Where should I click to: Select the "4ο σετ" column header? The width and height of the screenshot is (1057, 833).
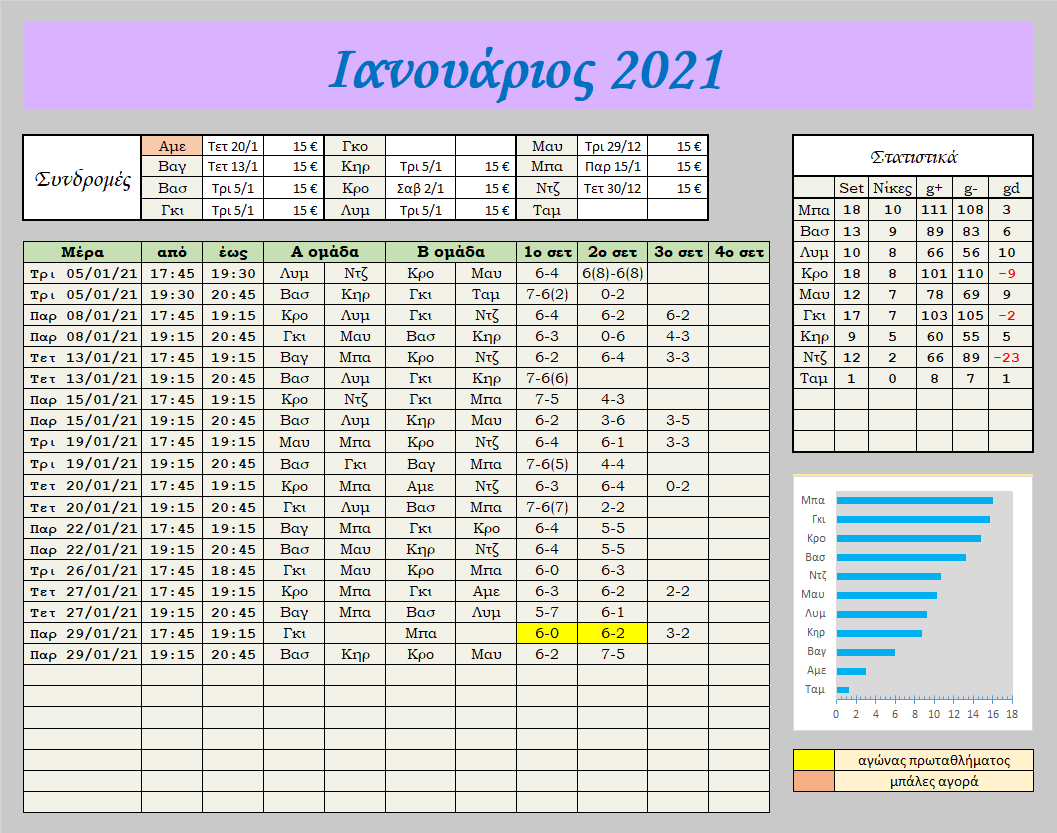tap(739, 252)
